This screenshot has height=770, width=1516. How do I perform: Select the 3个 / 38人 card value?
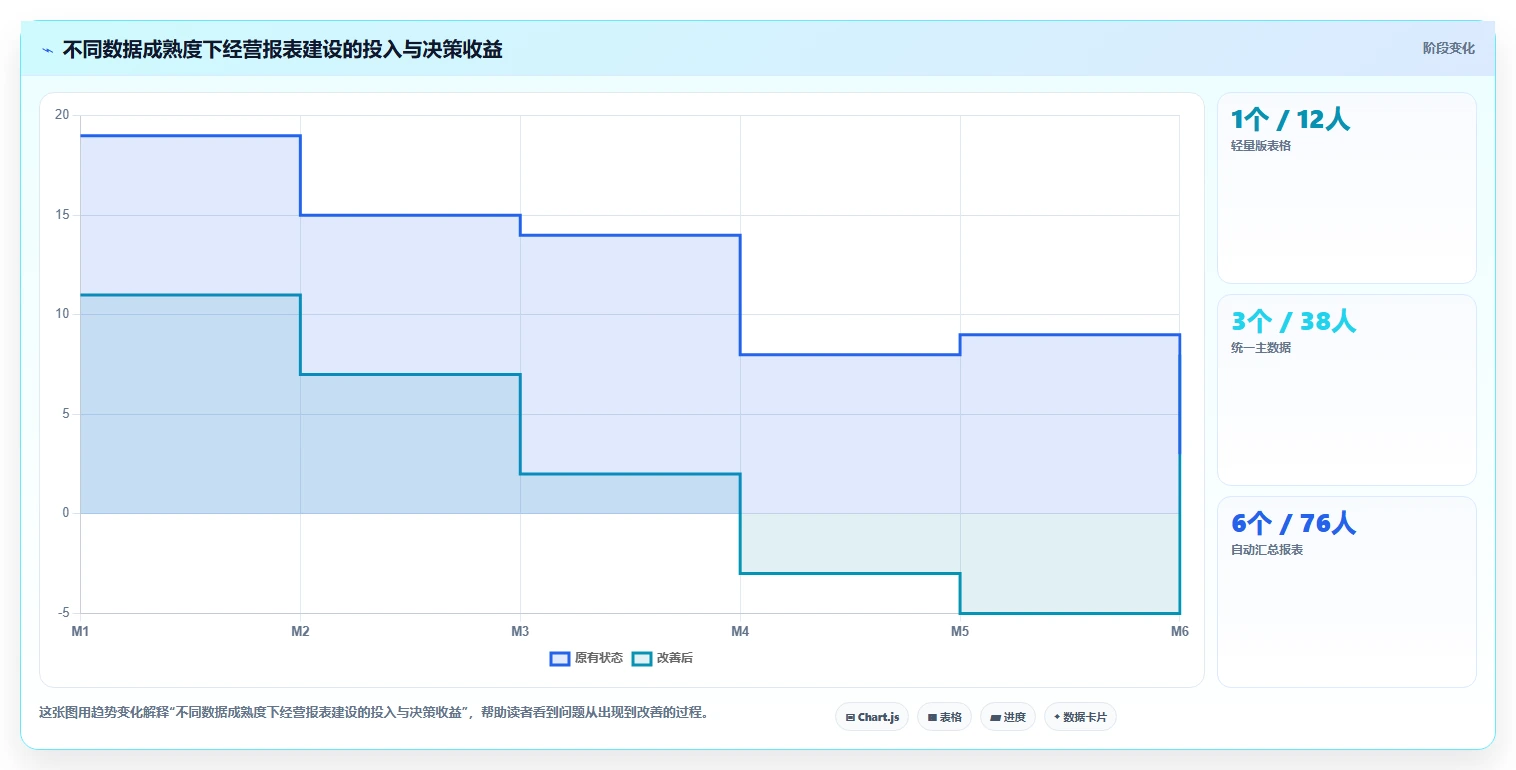[x=1293, y=322]
